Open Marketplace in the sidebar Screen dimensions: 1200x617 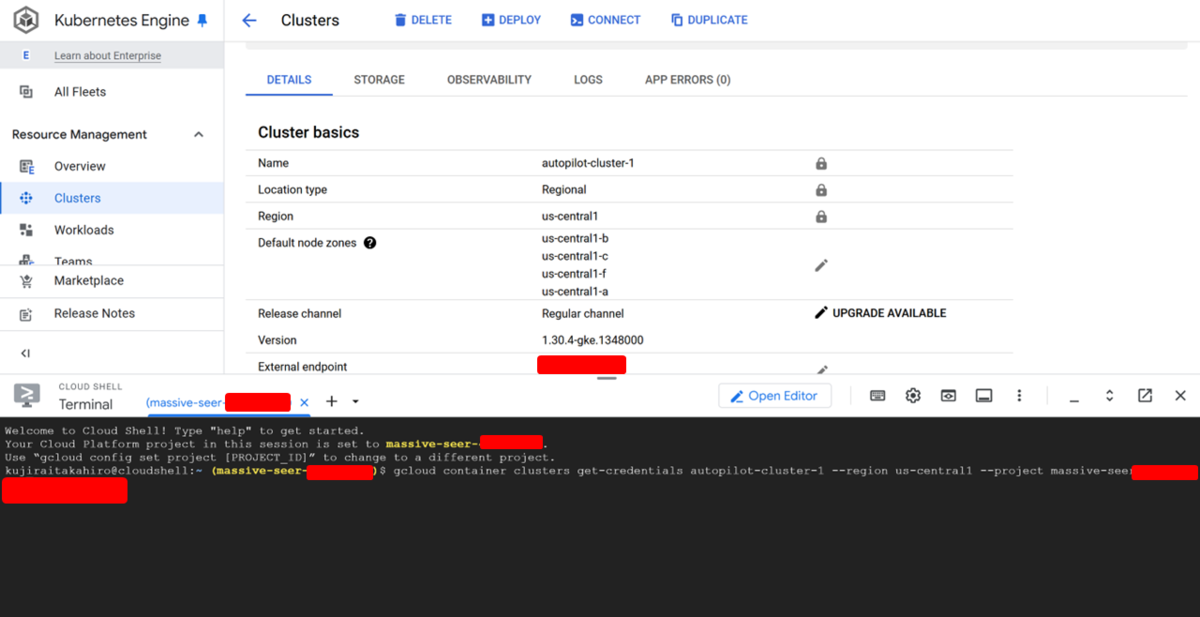[89, 281]
